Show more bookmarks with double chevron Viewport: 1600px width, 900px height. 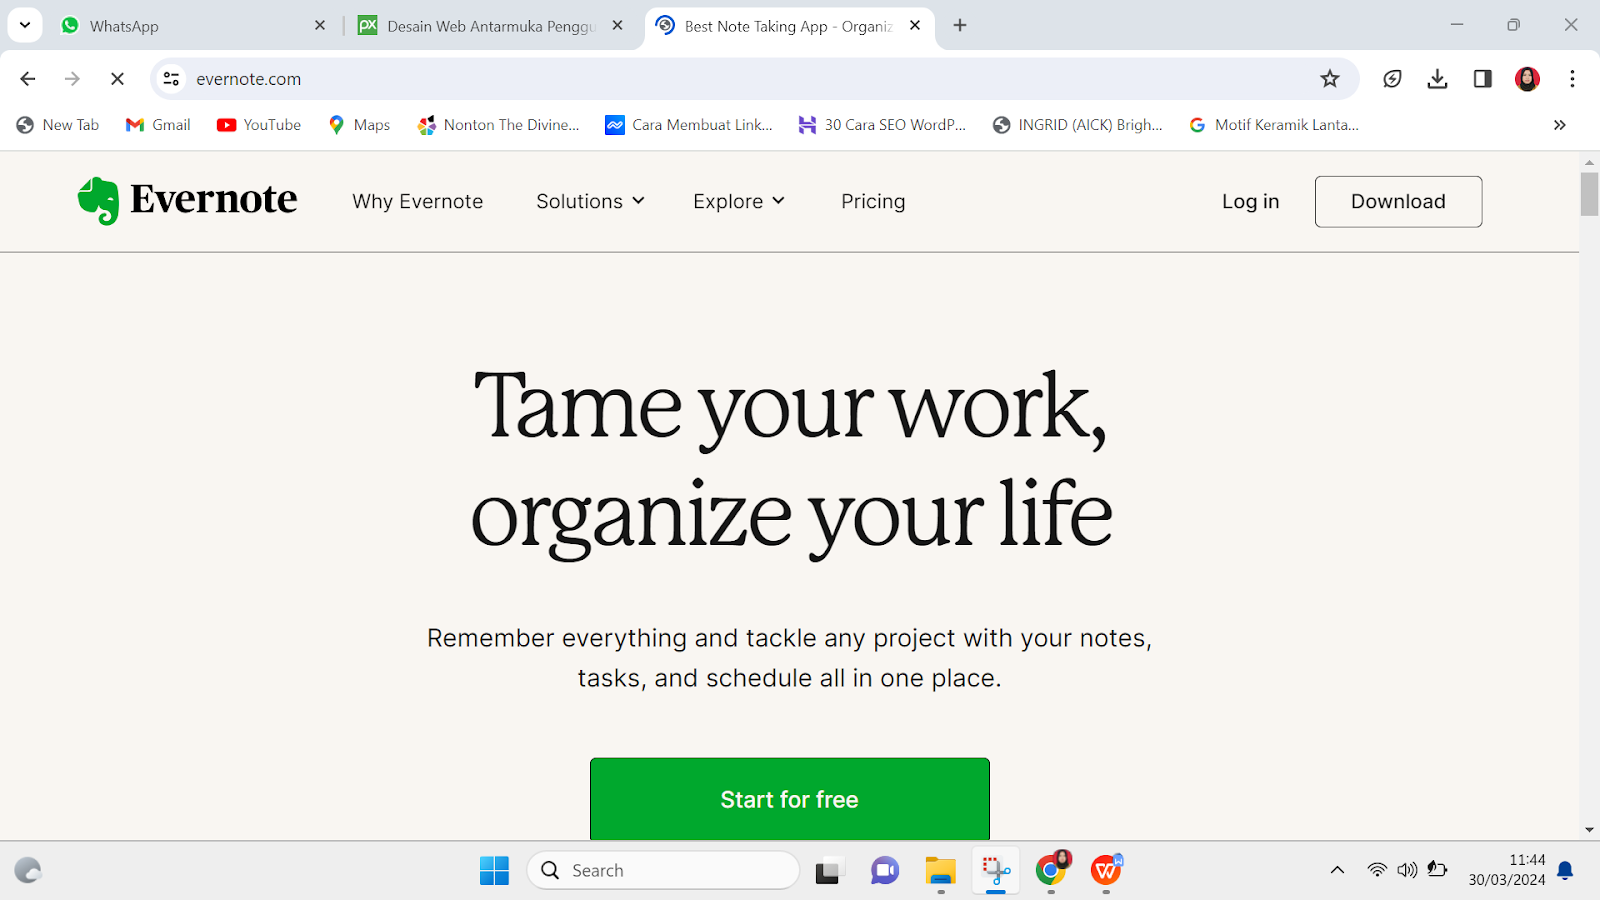point(1560,125)
